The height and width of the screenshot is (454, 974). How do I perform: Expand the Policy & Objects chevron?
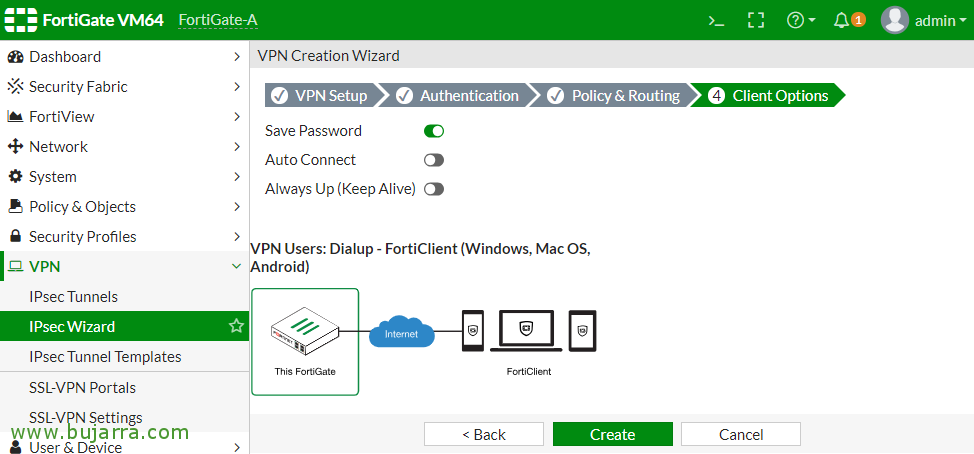click(237, 207)
